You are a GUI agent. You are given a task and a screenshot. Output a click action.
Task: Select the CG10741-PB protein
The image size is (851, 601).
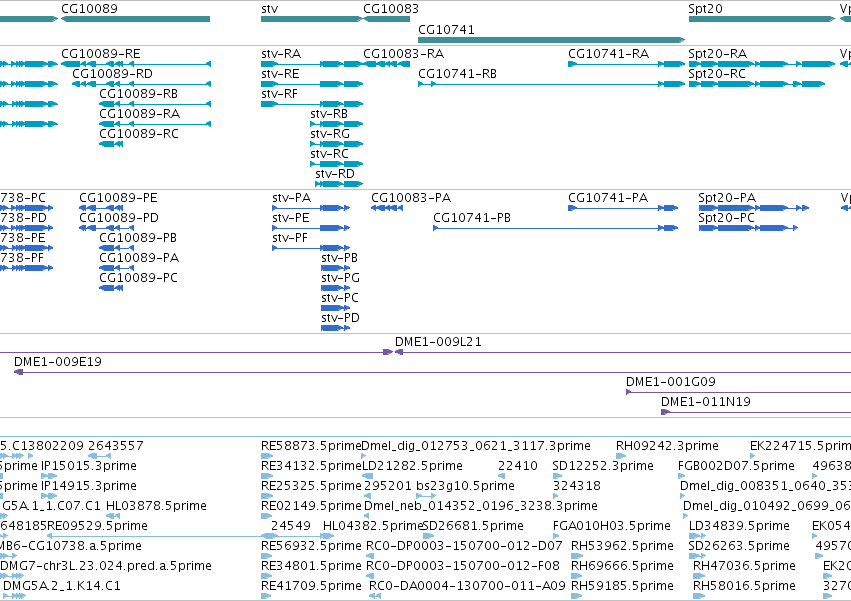coord(556,228)
